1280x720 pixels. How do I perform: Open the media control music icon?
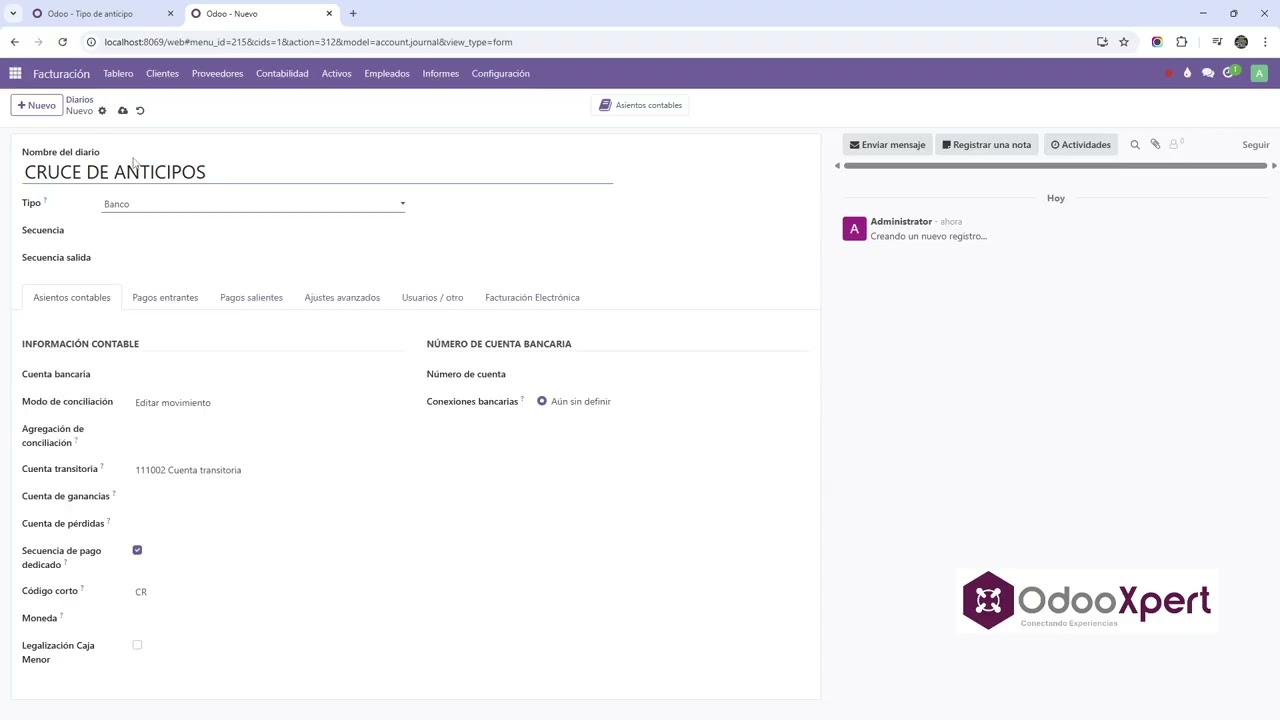1217,42
